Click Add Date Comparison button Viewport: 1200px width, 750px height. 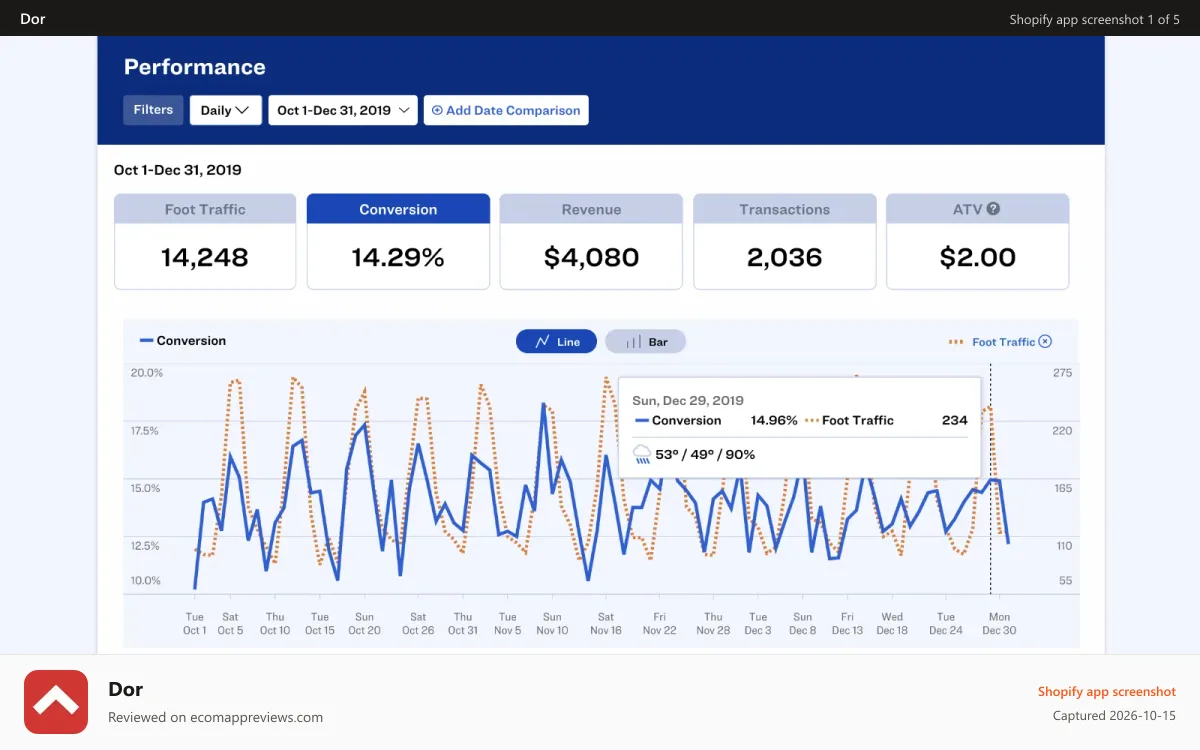[506, 110]
